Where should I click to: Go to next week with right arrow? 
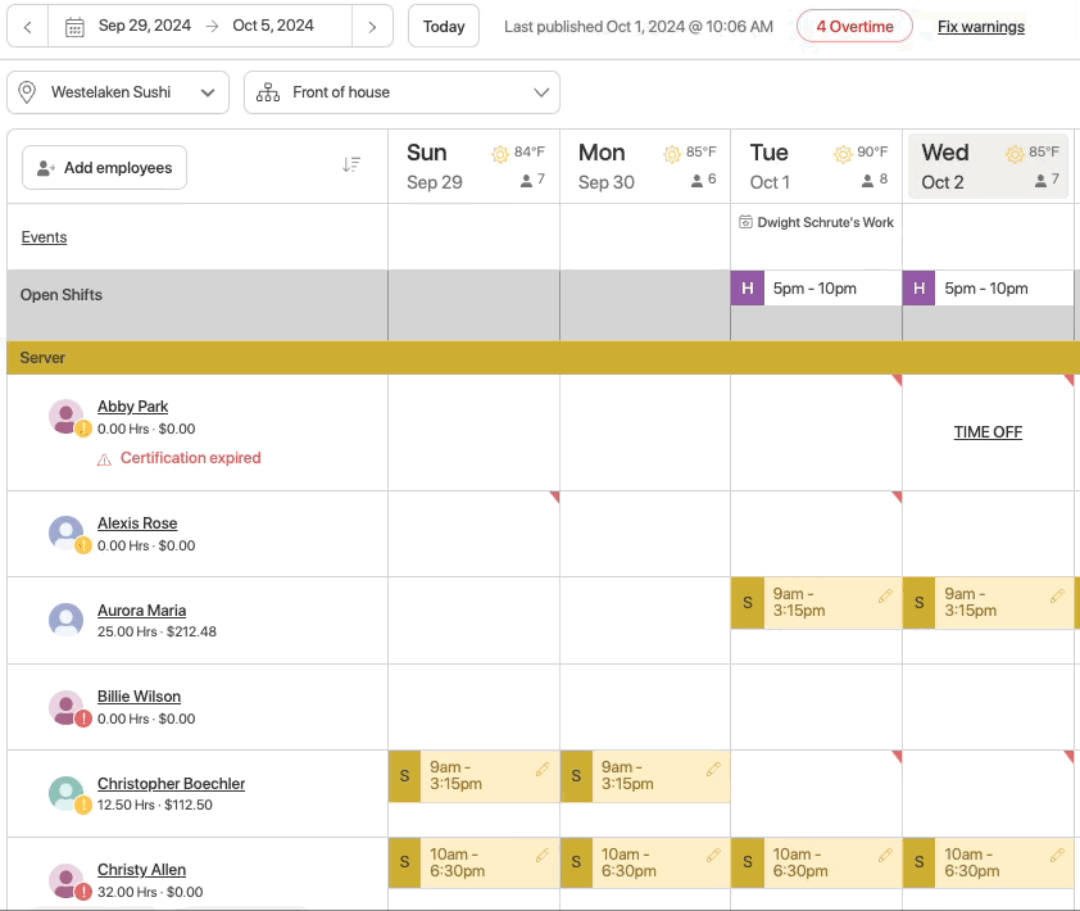coord(372,27)
